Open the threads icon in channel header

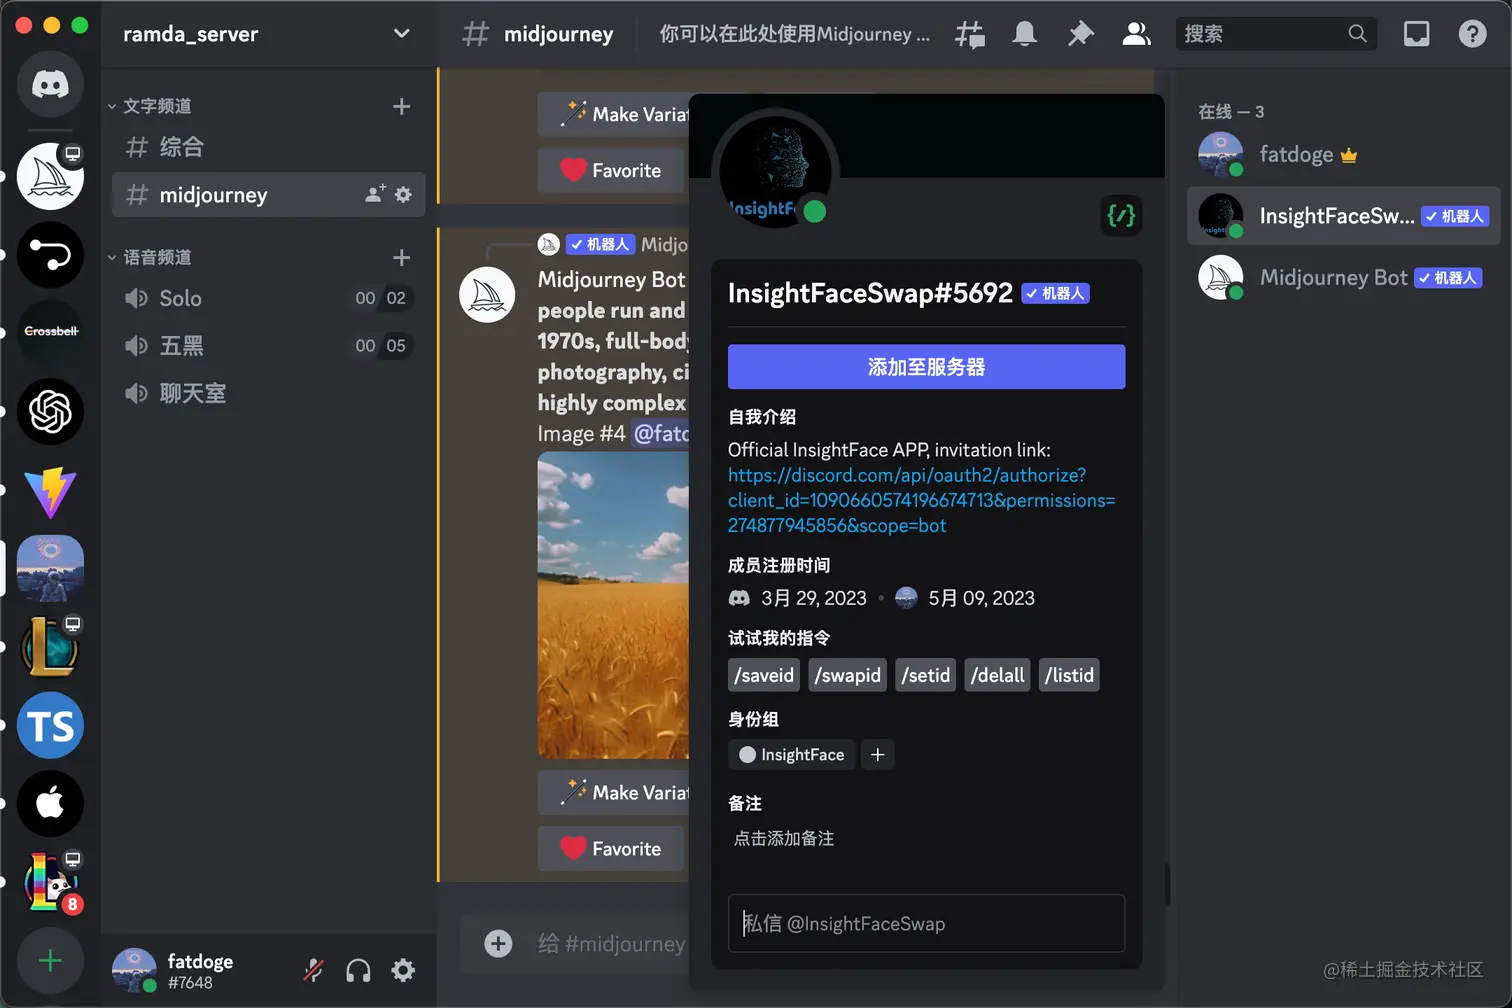(969, 34)
